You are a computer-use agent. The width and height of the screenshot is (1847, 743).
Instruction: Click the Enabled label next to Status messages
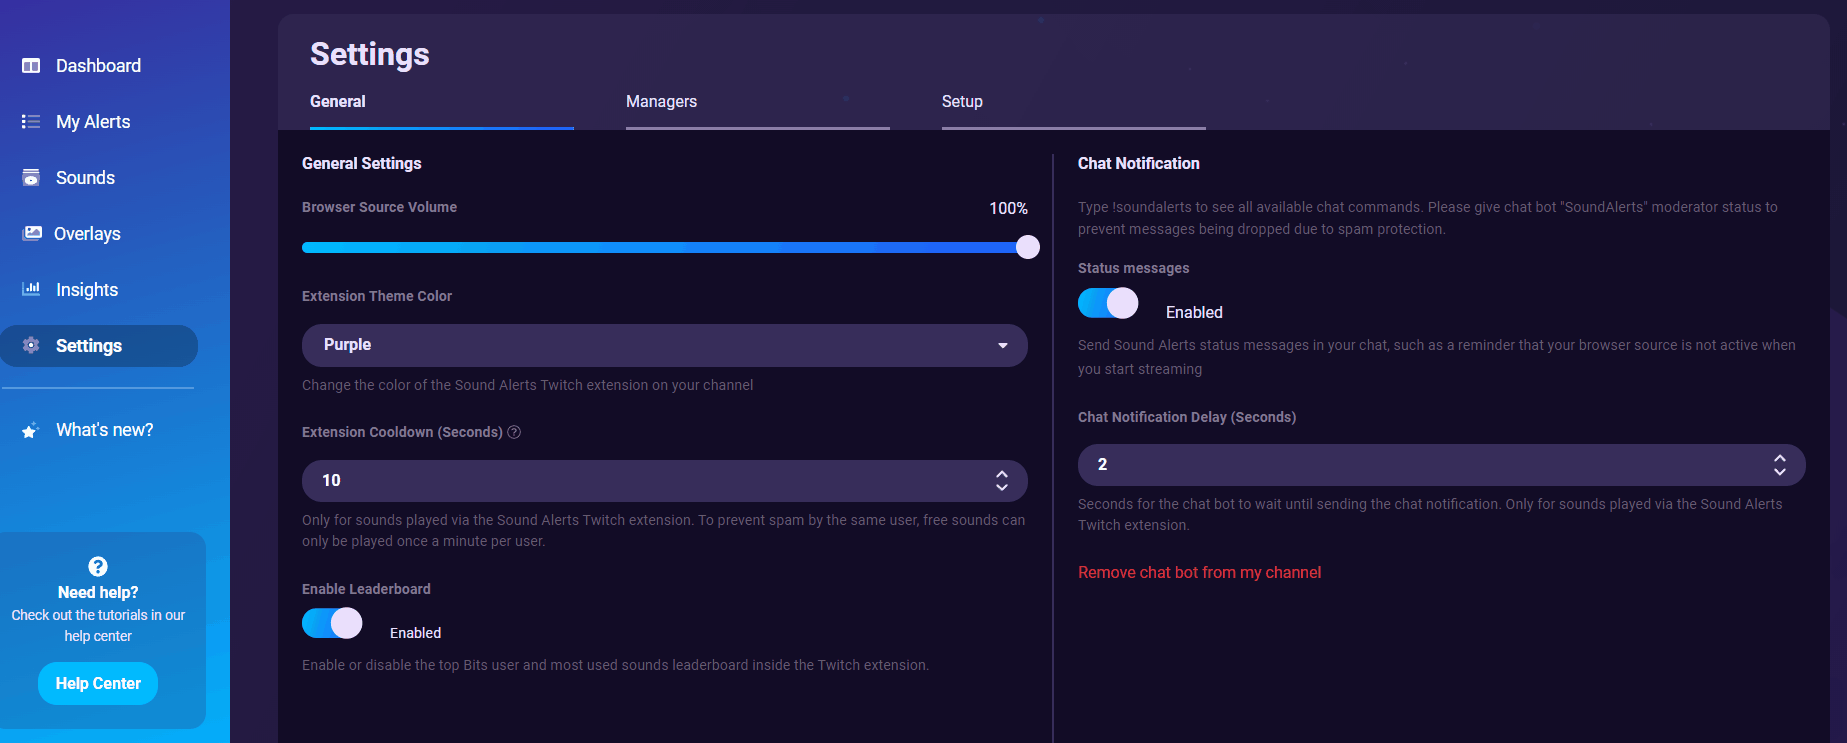1194,312
